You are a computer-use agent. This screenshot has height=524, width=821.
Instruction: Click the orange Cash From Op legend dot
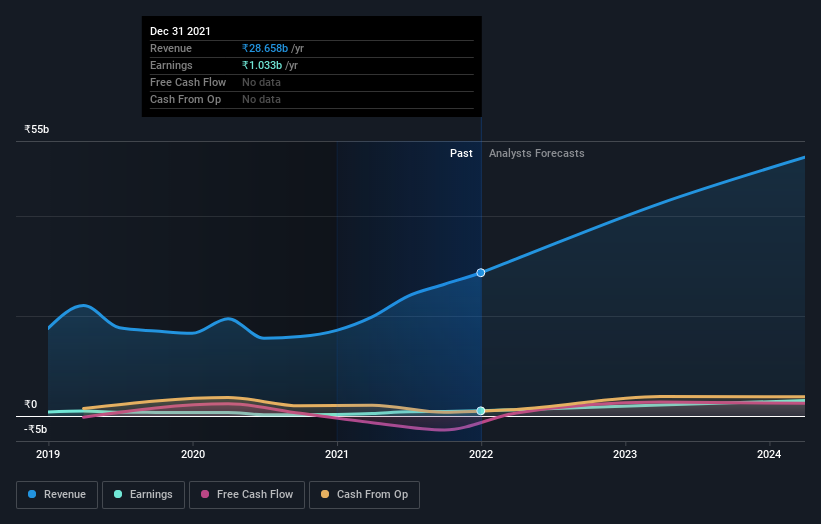325,494
